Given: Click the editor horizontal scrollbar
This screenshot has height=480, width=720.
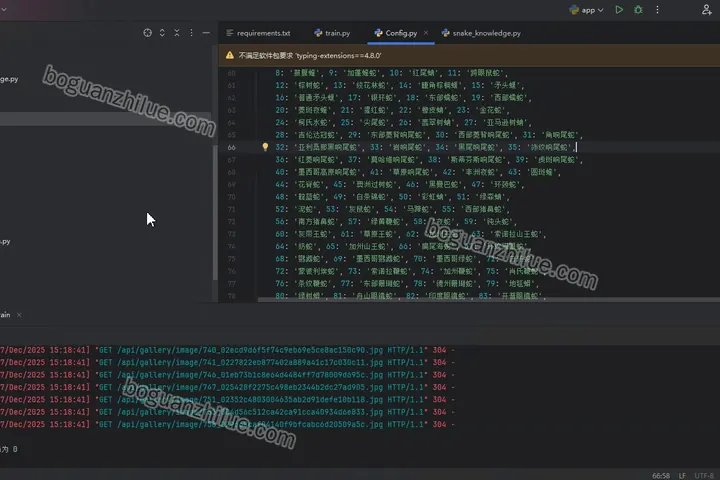Looking at the screenshot, I should click(x=489, y=299).
